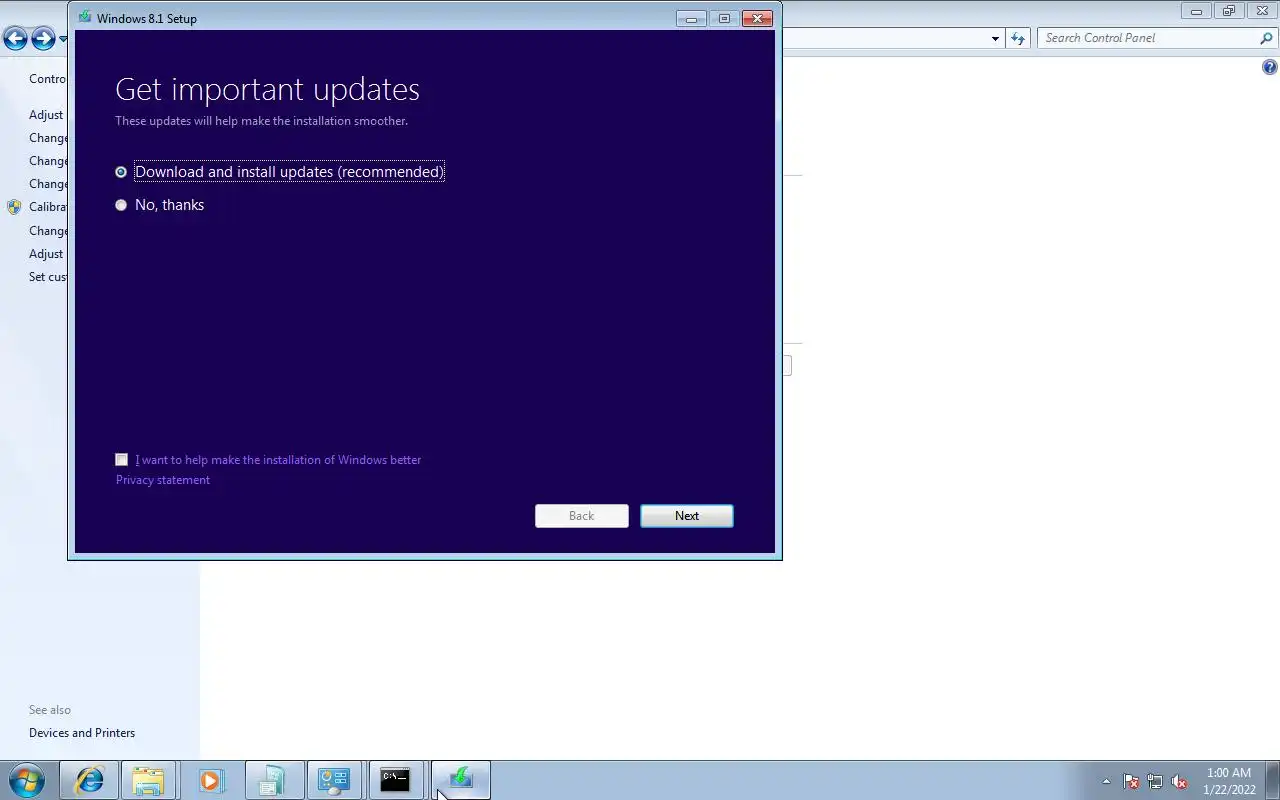The image size is (1280, 800).
Task: Open Windows Media Player from taskbar
Action: (x=210, y=780)
